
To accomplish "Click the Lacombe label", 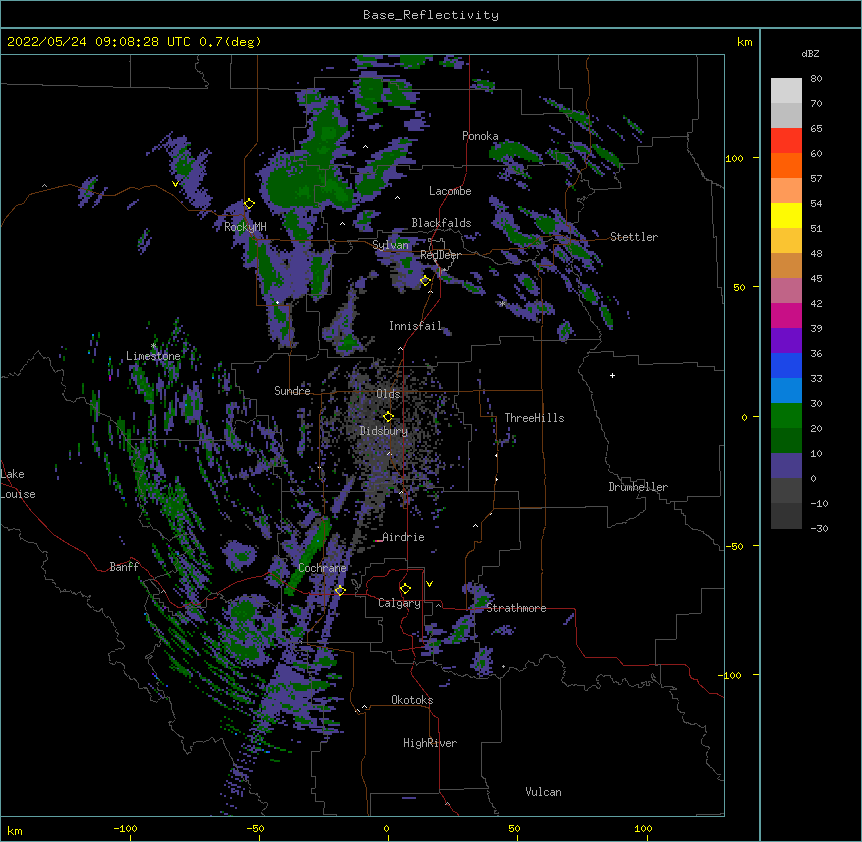I will [450, 191].
